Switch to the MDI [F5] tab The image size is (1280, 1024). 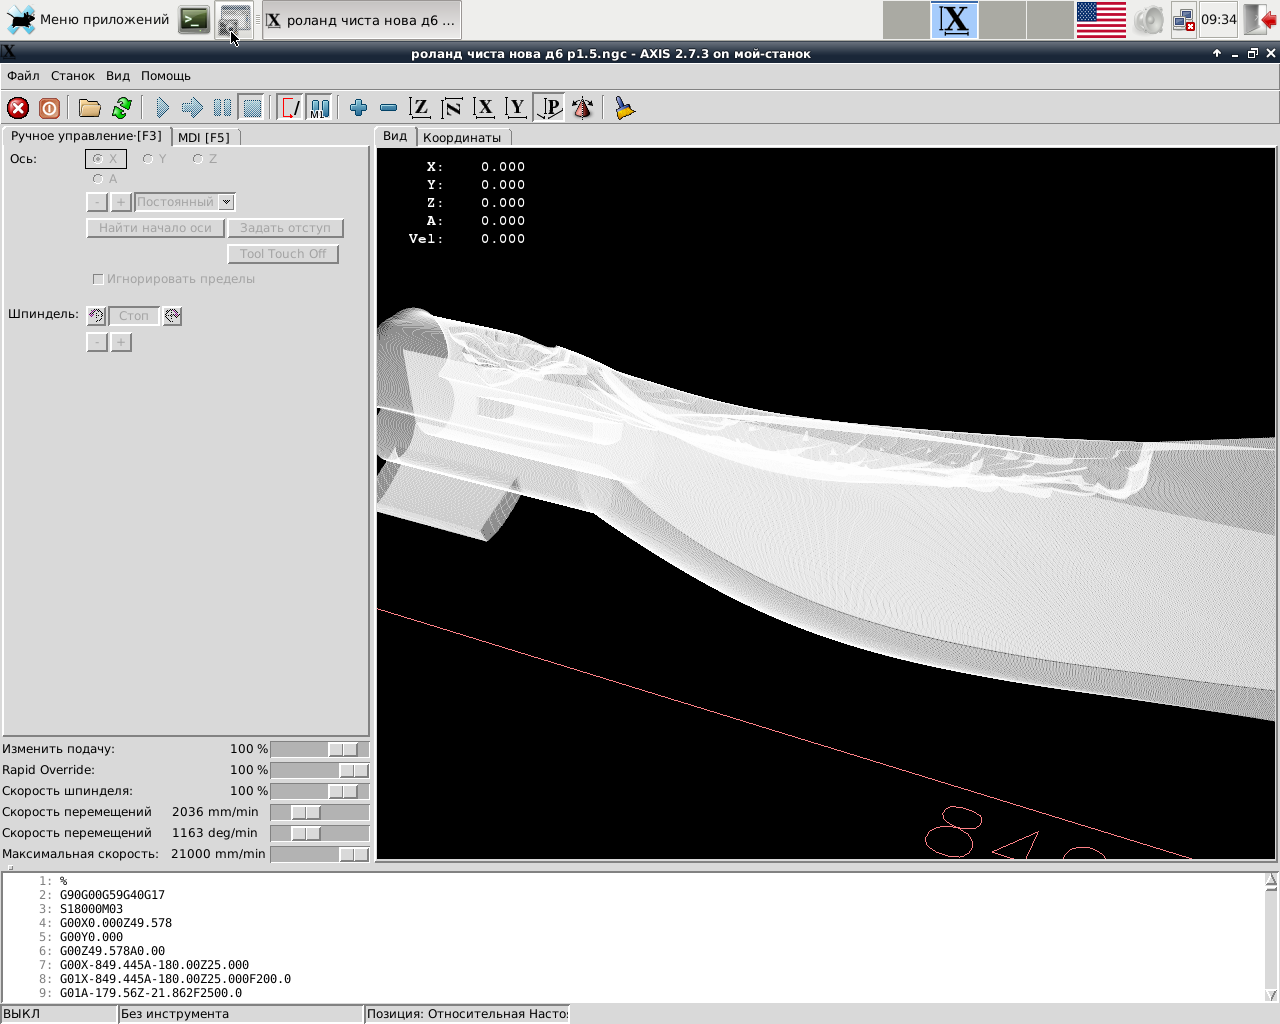(204, 137)
